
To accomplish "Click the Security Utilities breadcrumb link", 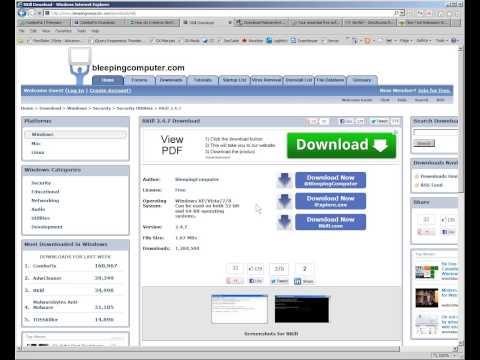I will pos(134,108).
